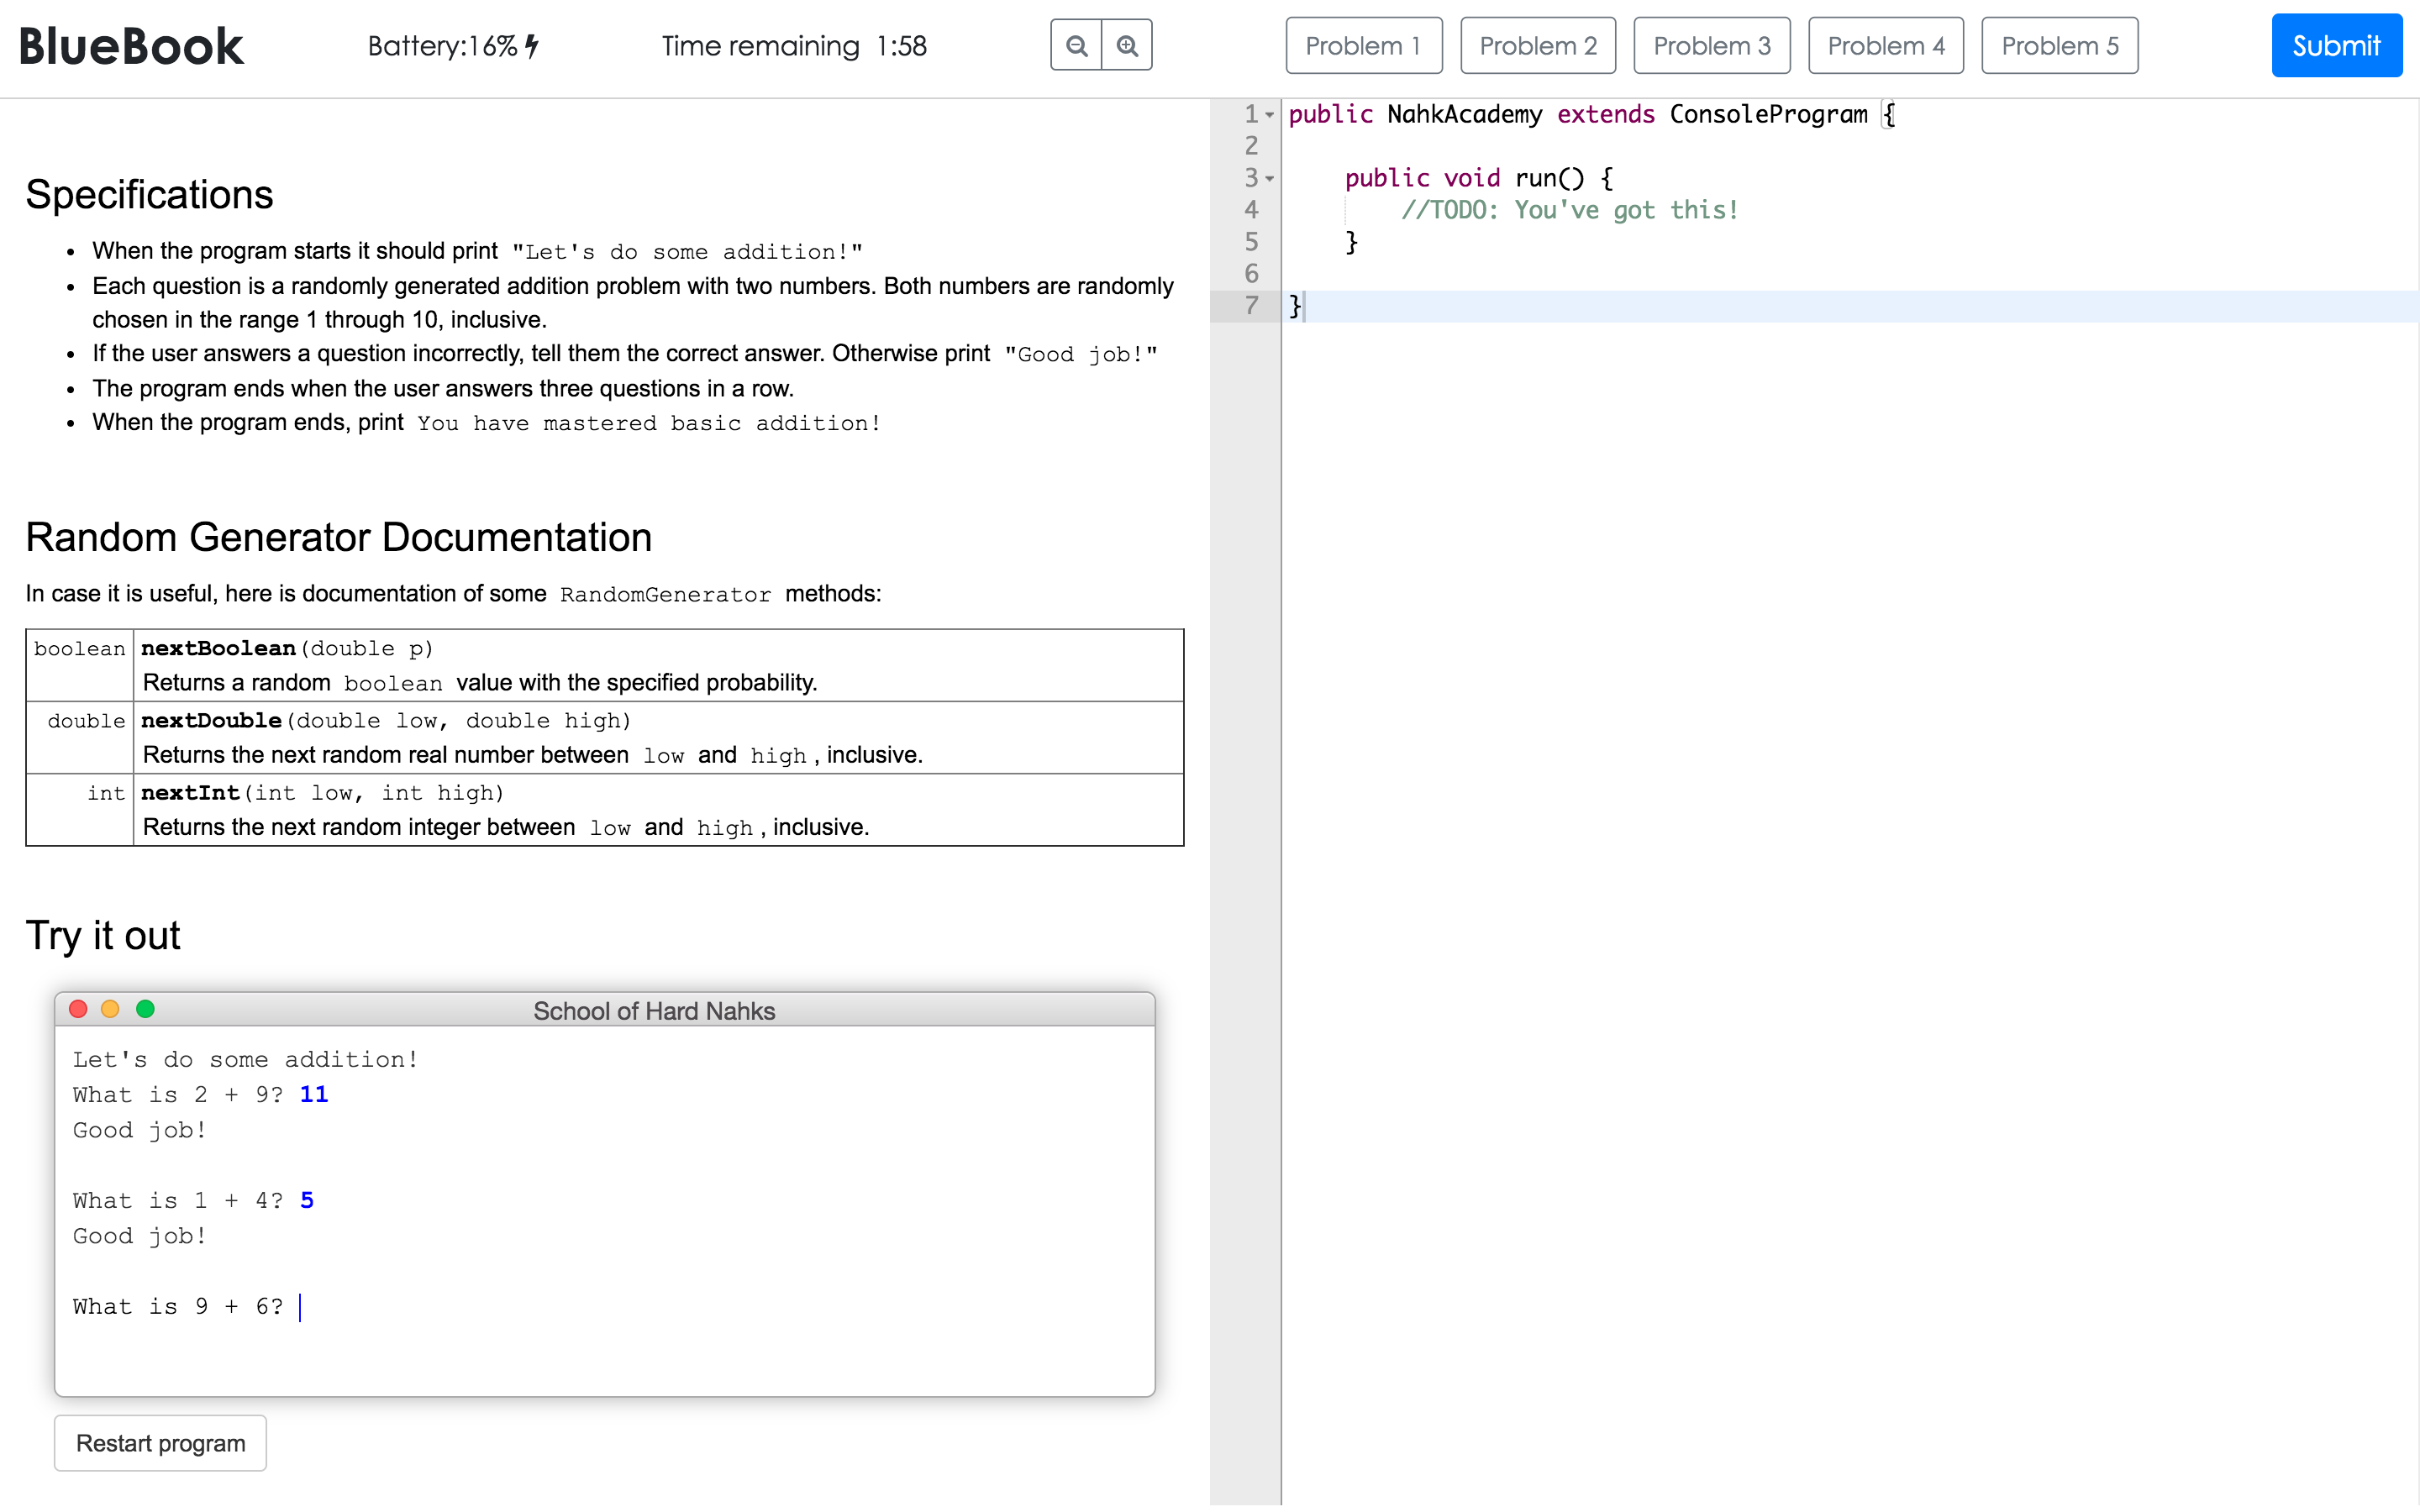Click the BlueBook logo

click(131, 47)
